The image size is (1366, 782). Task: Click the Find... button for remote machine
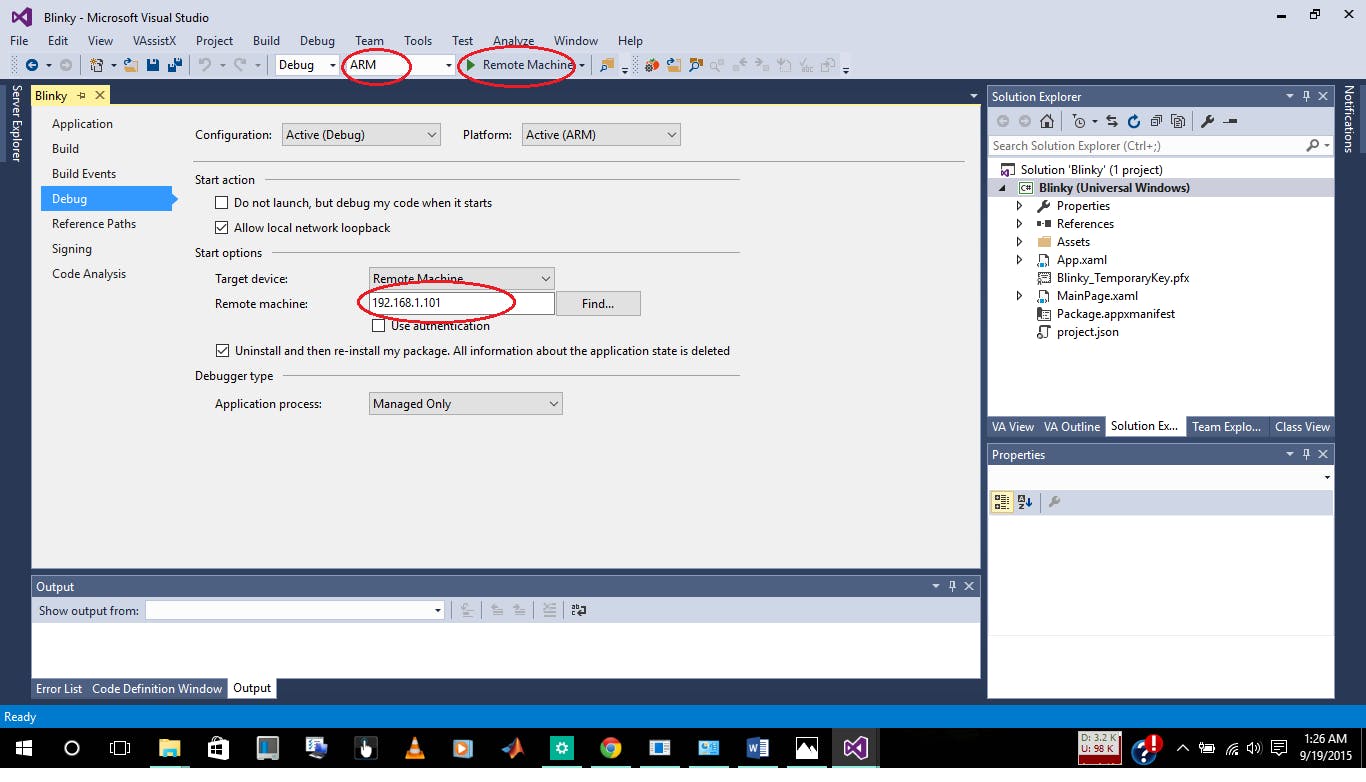pyautogui.click(x=598, y=304)
